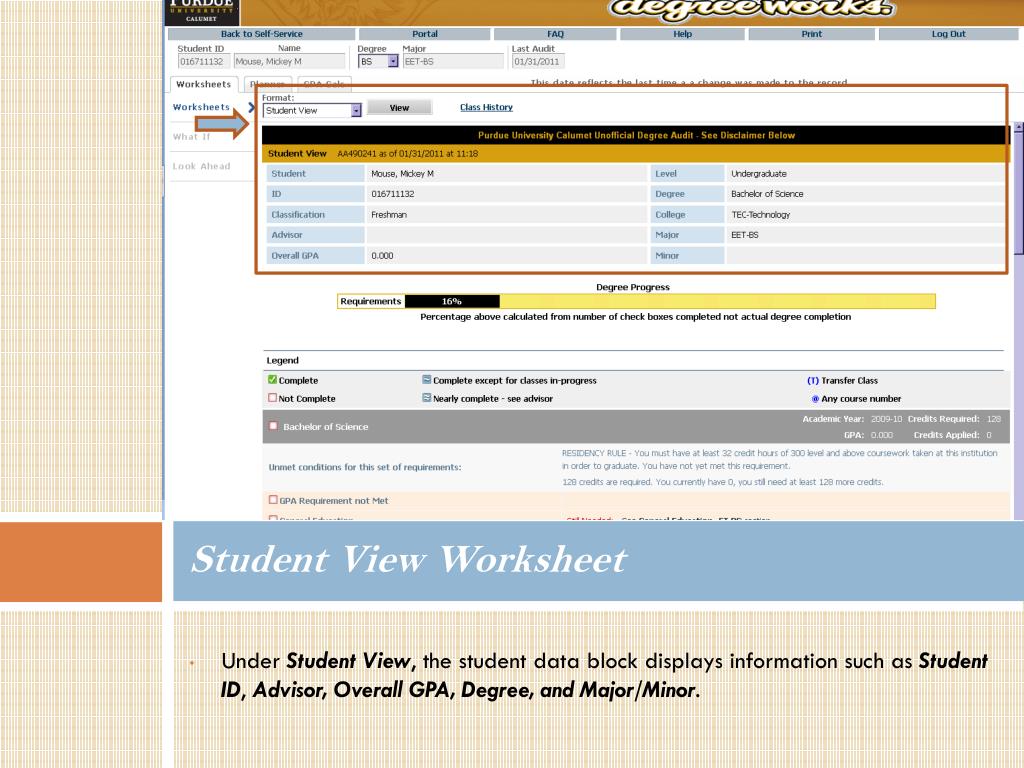This screenshot has height=768, width=1024.
Task: Click the Last Audit date field
Action: pyautogui.click(x=538, y=61)
